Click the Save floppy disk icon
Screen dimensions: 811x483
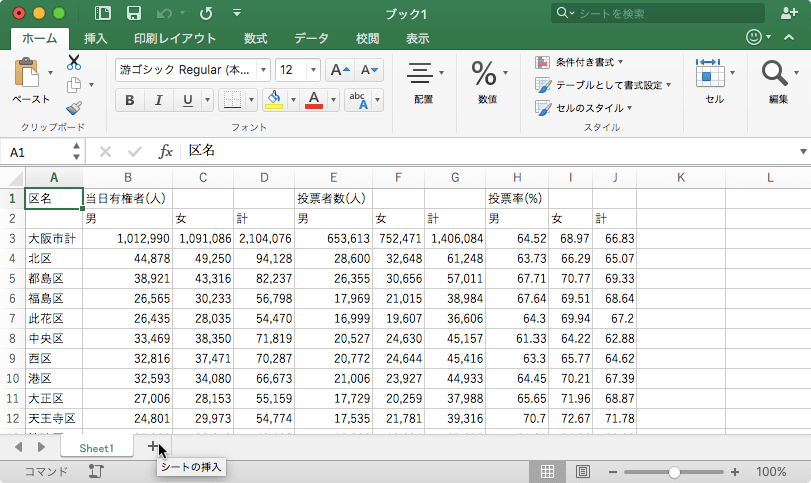[134, 13]
